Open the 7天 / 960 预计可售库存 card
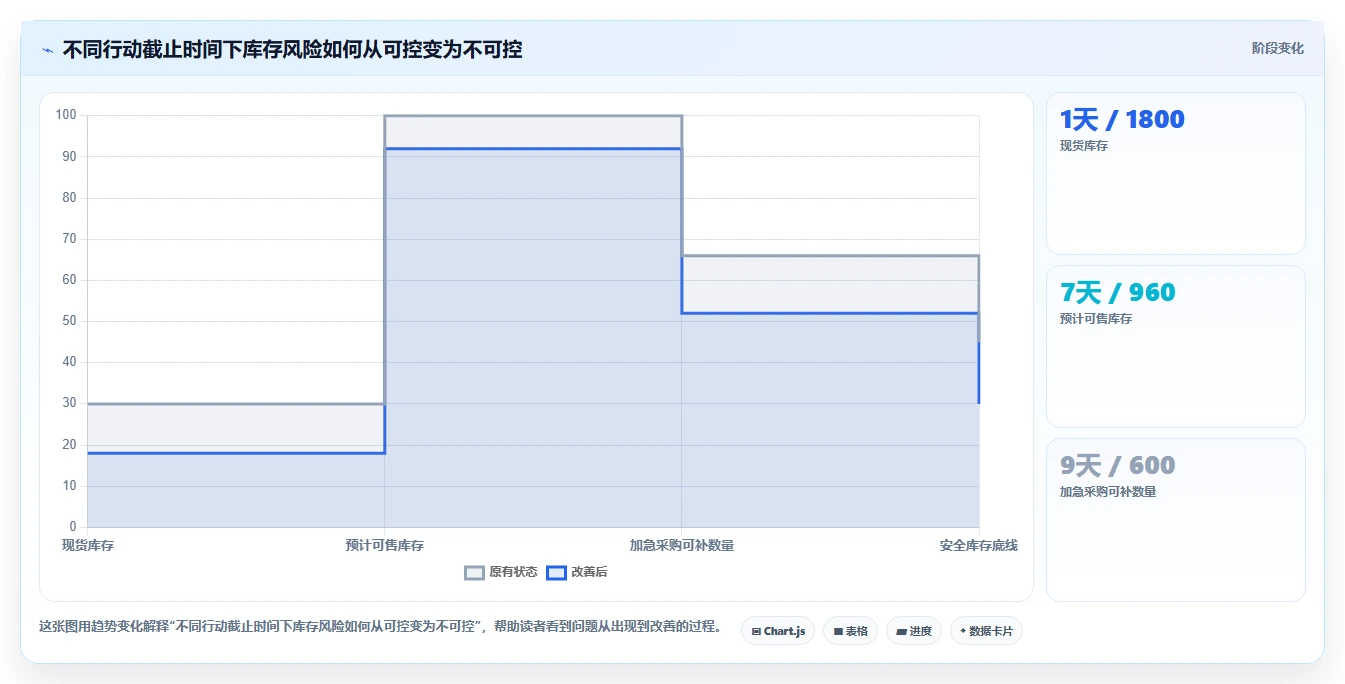Viewport: 1345px width, 684px height. 1175,347
